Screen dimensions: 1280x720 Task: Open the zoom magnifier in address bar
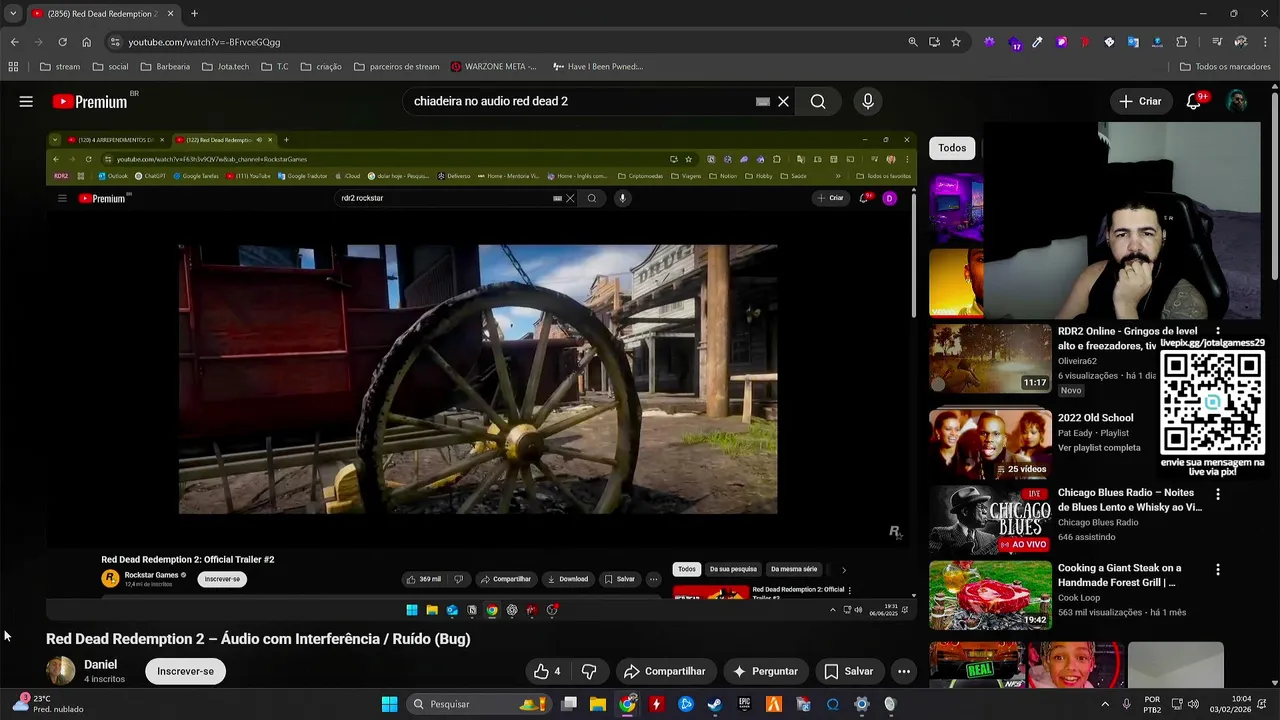[912, 42]
